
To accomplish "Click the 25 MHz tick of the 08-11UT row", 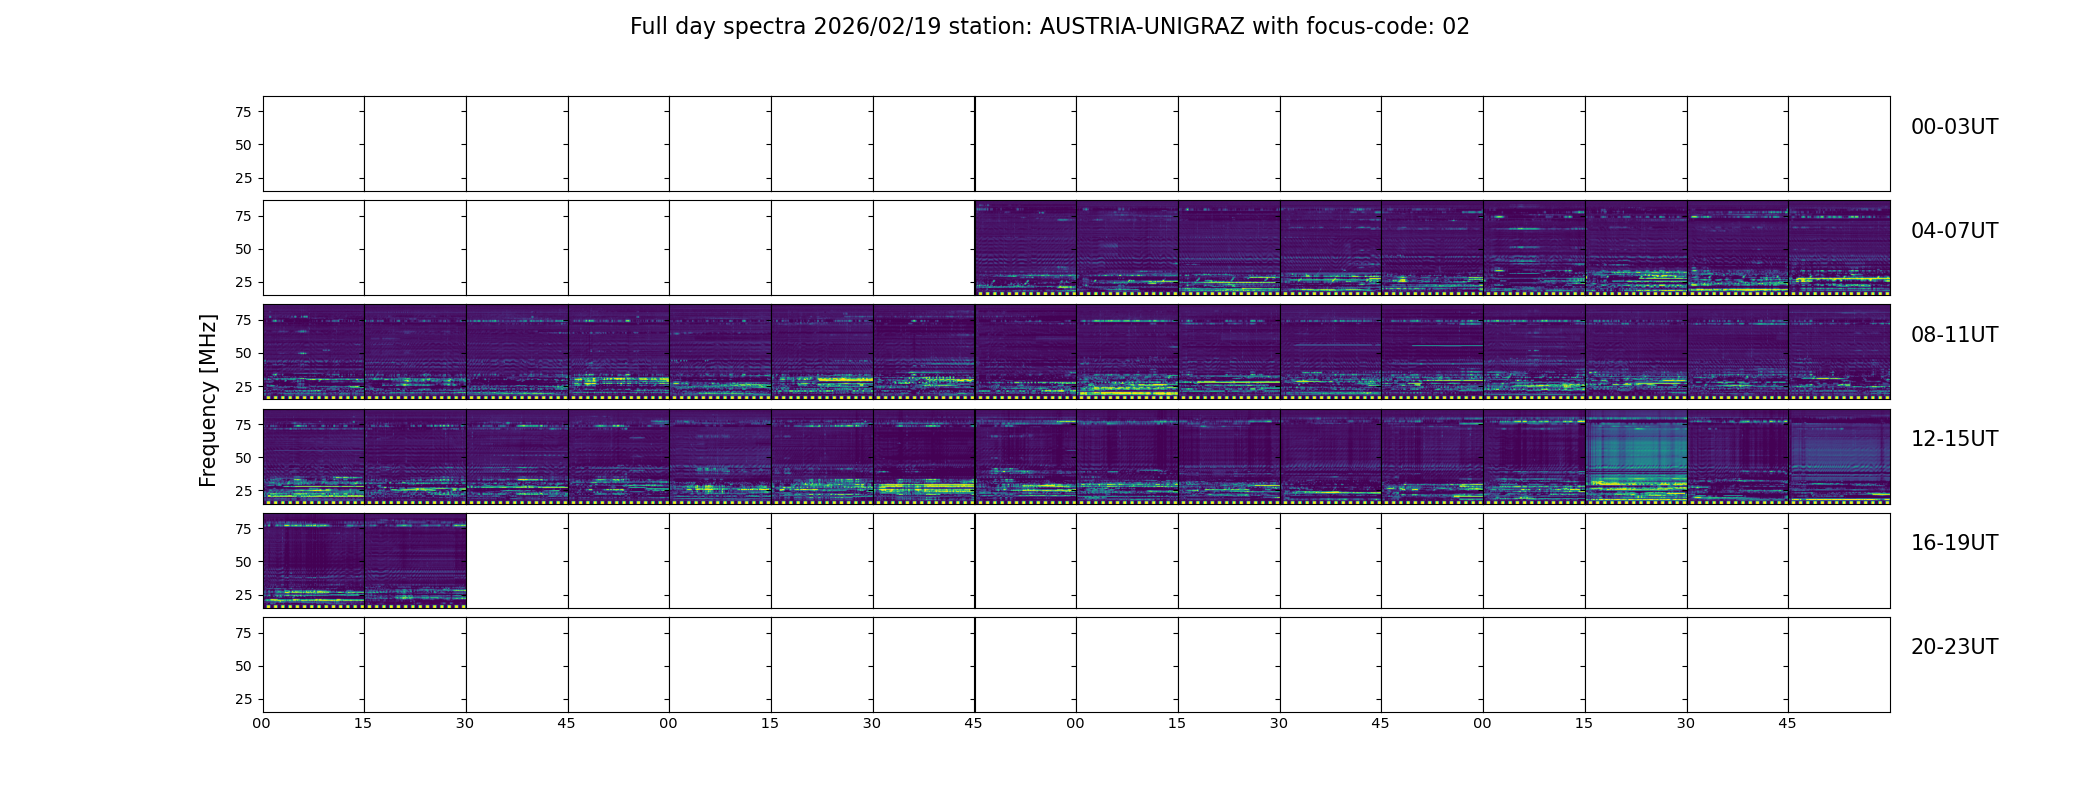I will (243, 386).
